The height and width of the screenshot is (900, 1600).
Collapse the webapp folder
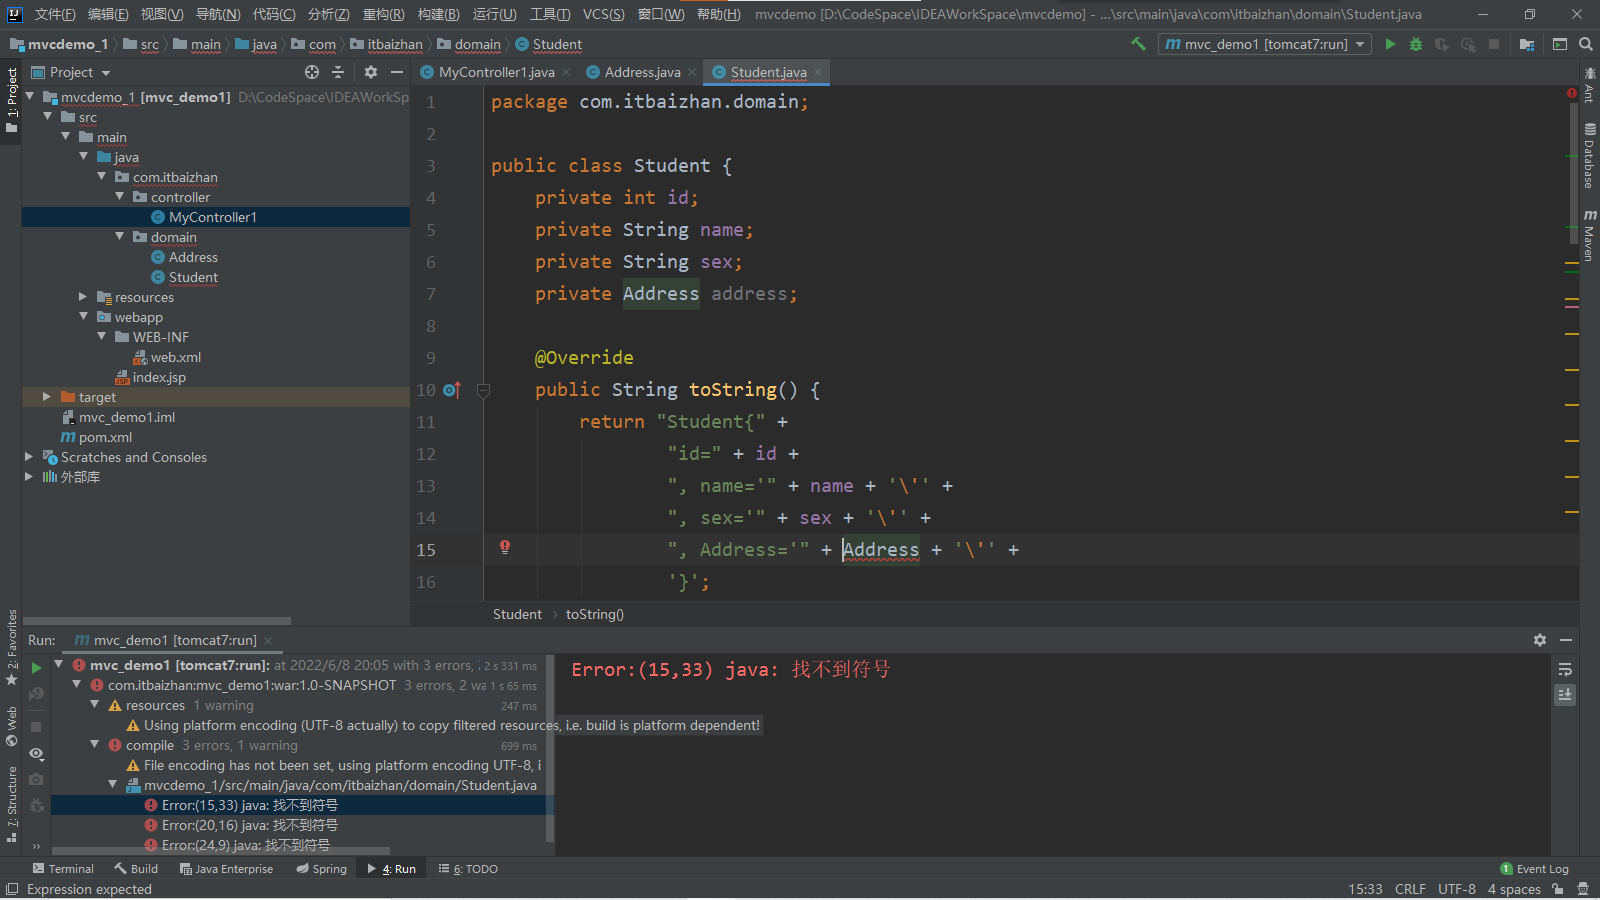tap(83, 317)
